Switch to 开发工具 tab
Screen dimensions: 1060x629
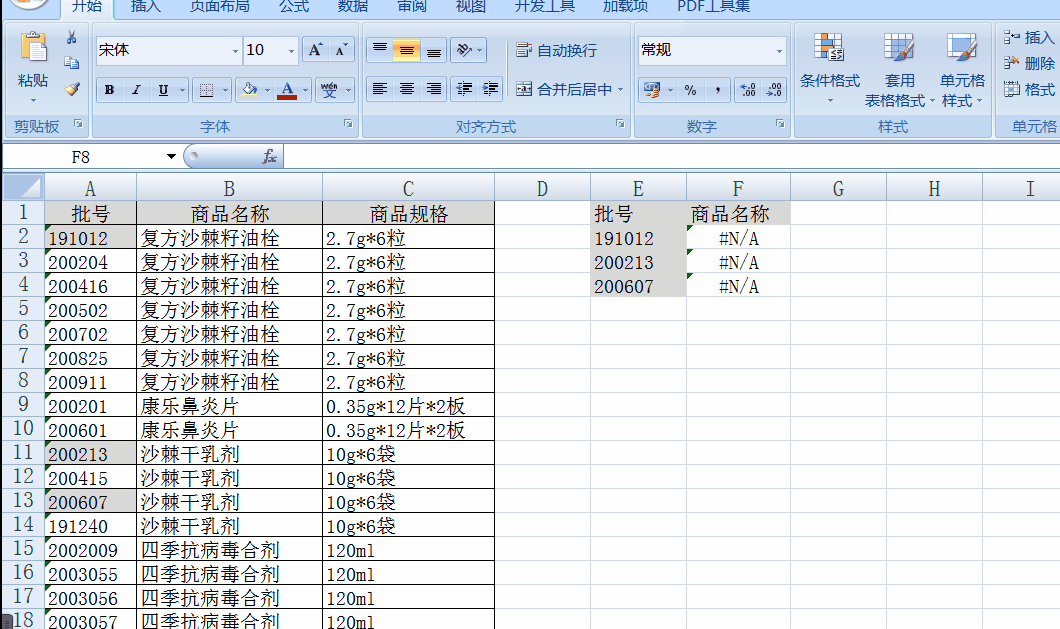coord(545,7)
